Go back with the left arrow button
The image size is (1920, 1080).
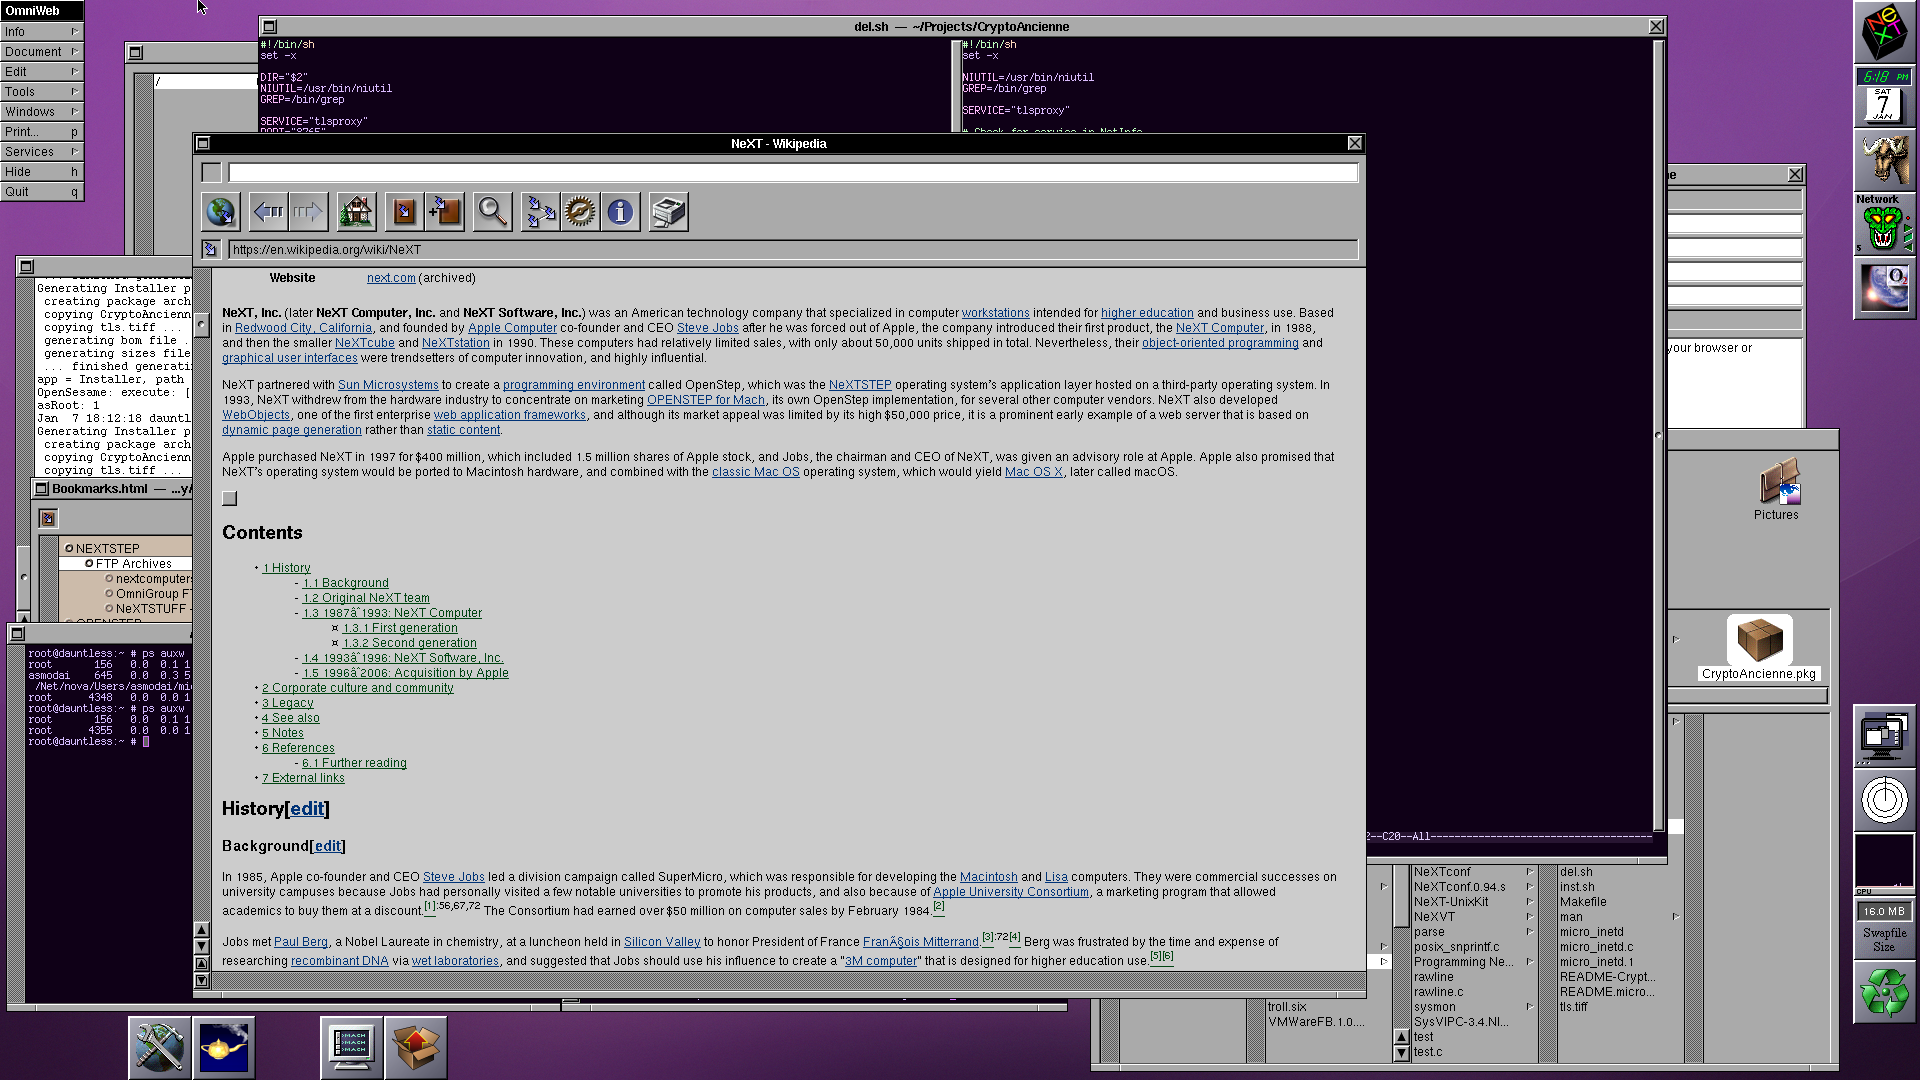tap(268, 212)
